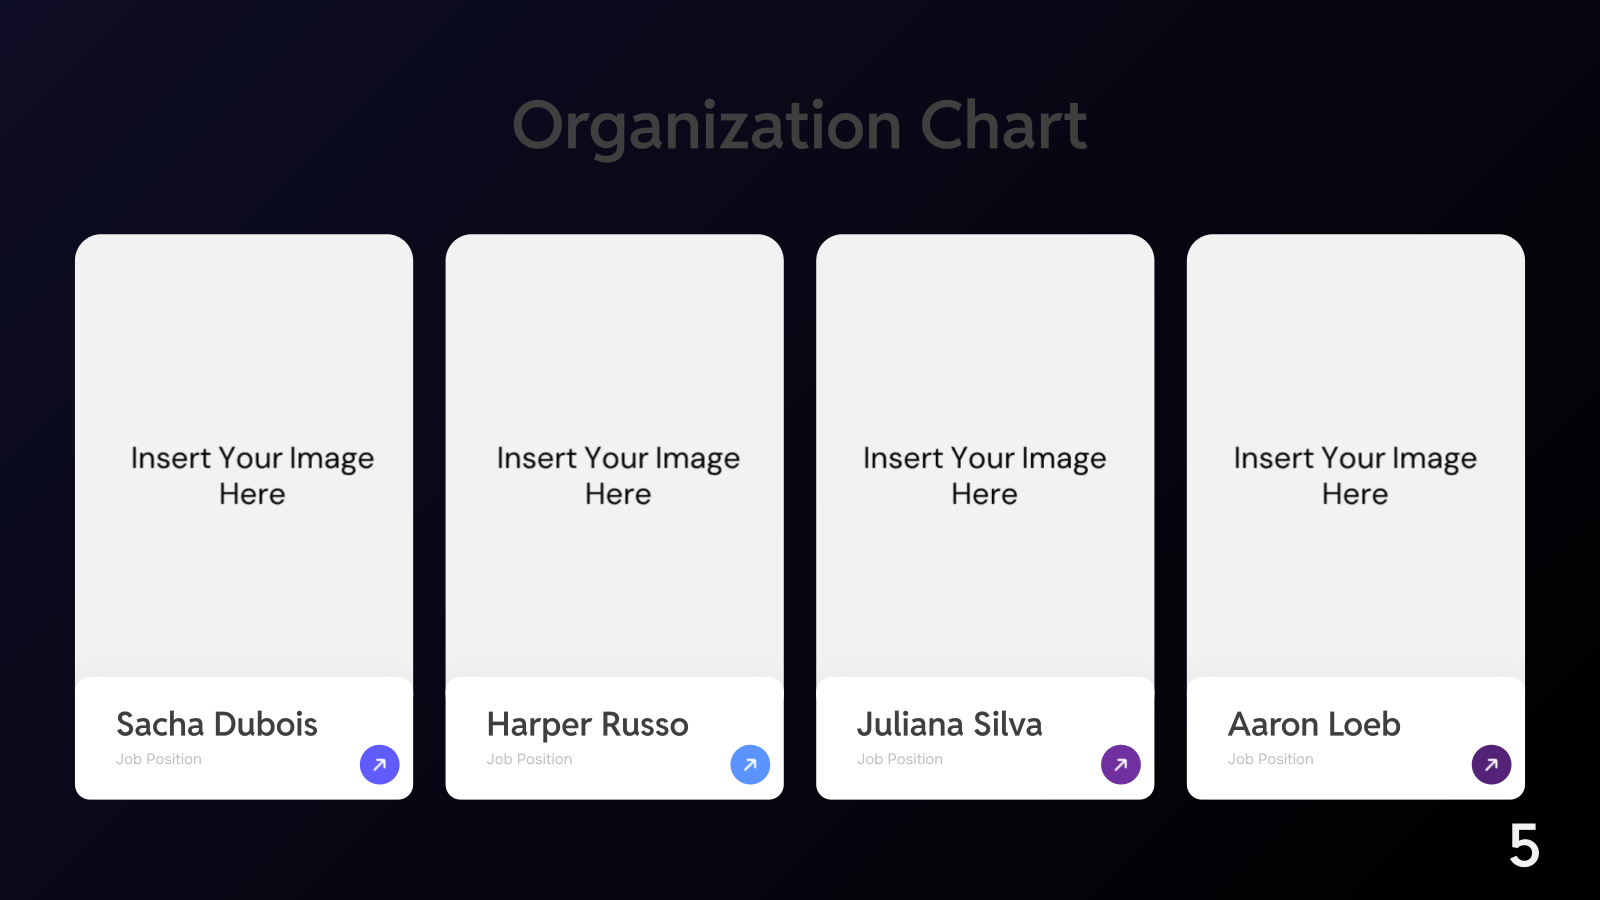
Task: Click Job Position under Harper Russo
Action: tap(530, 759)
